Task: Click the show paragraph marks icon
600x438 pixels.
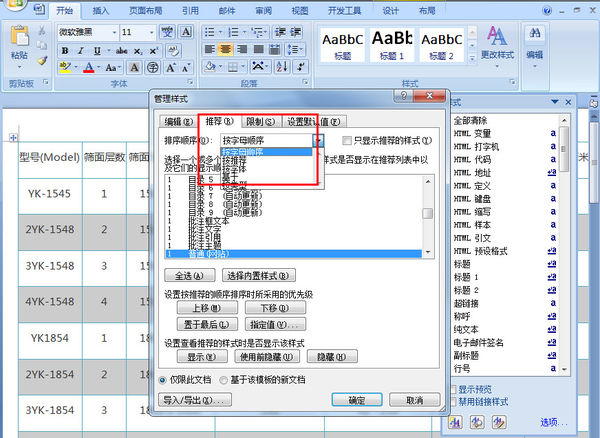Action: tap(301, 67)
